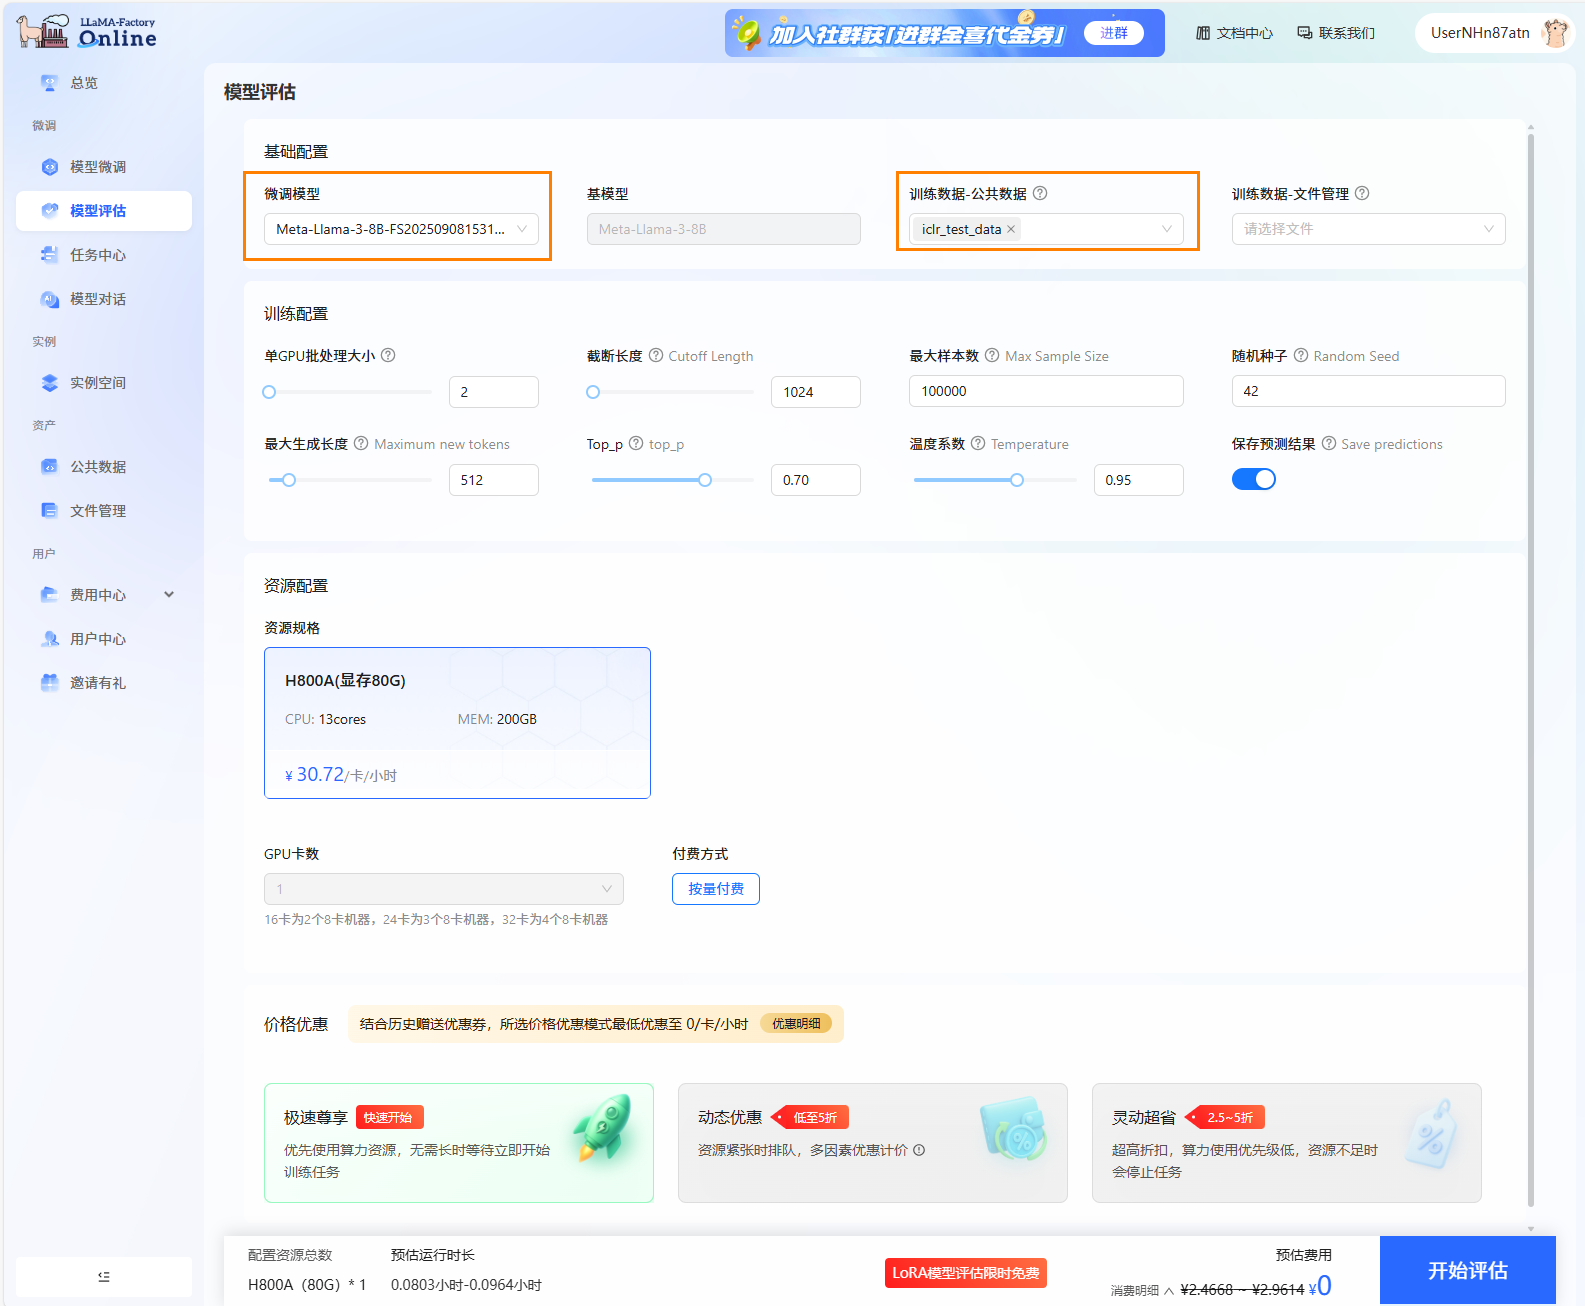Open the 训练数据-文件管理 file dropdown
The width and height of the screenshot is (1585, 1306).
(x=1367, y=229)
